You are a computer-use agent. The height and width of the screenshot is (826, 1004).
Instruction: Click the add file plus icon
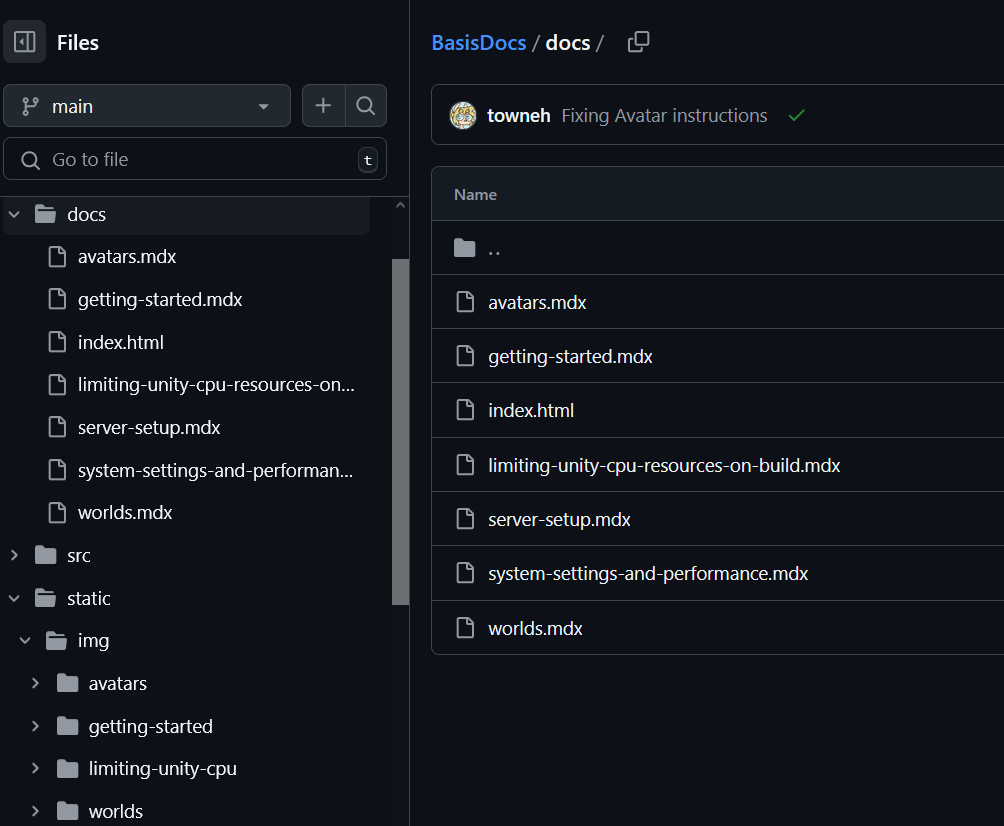point(323,106)
